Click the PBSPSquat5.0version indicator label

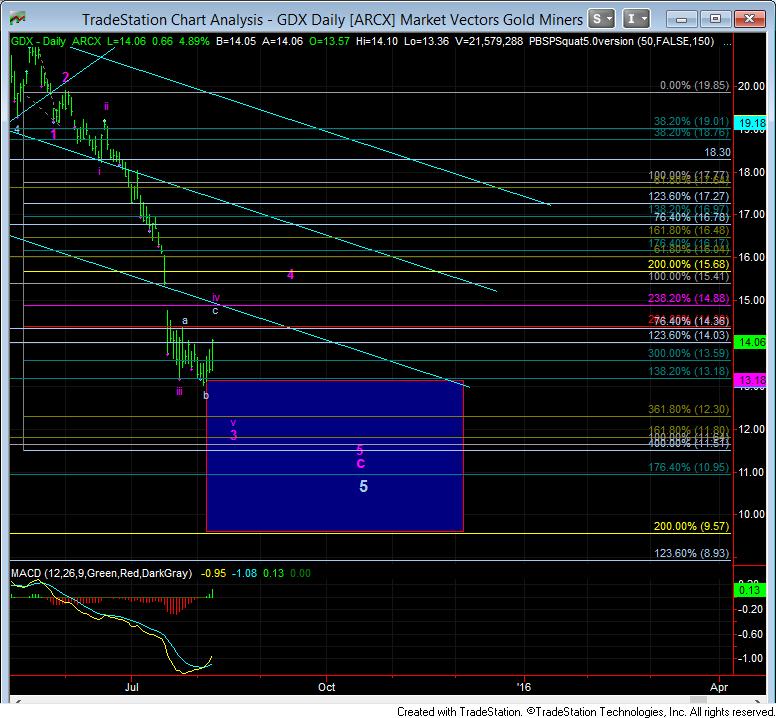pyautogui.click(x=581, y=41)
